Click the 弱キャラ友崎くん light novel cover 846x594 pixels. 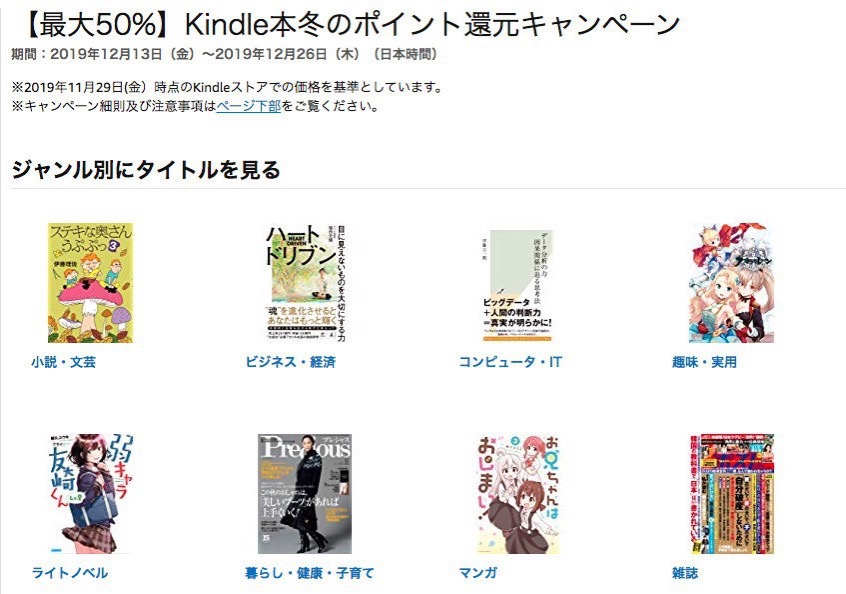[x=91, y=494]
